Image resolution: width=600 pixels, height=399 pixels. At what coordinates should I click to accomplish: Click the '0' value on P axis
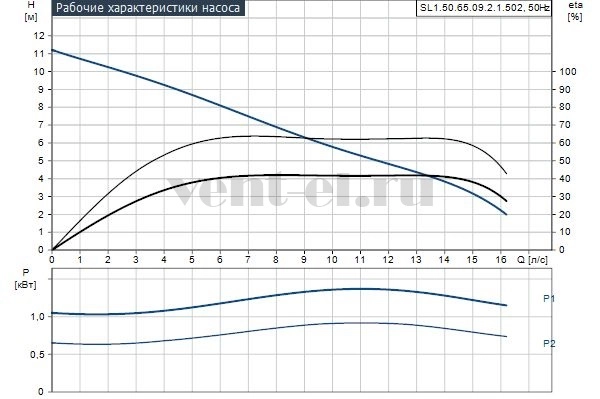(x=41, y=392)
